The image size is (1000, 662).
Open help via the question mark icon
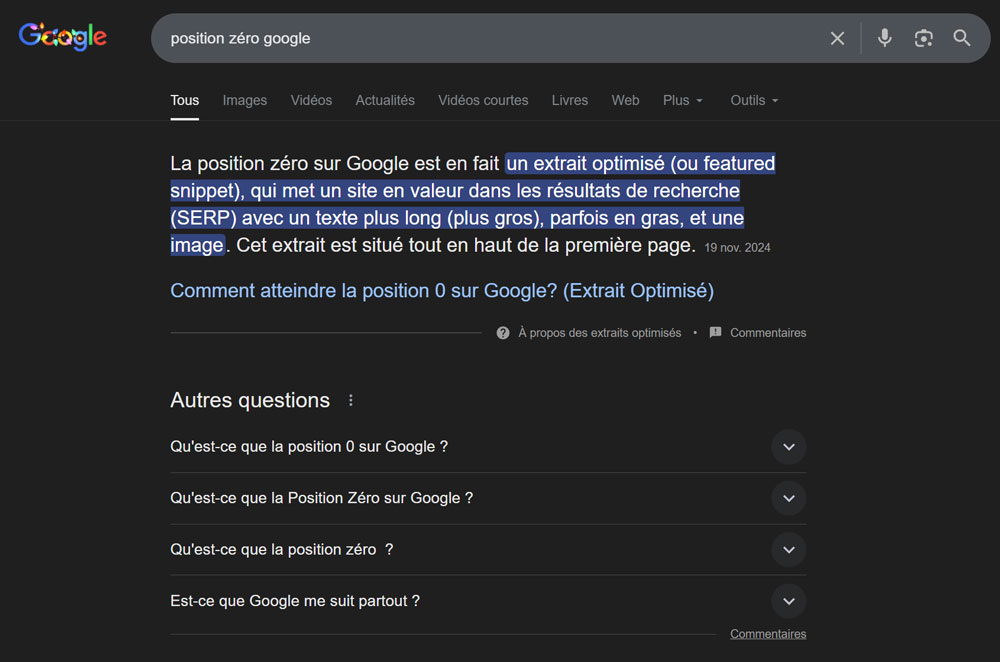(x=502, y=332)
